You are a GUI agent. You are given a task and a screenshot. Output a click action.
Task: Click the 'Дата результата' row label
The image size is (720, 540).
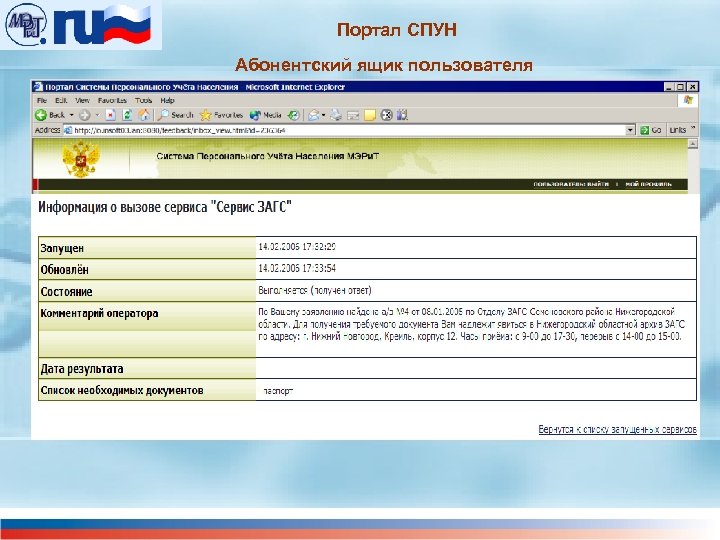pyautogui.click(x=82, y=369)
